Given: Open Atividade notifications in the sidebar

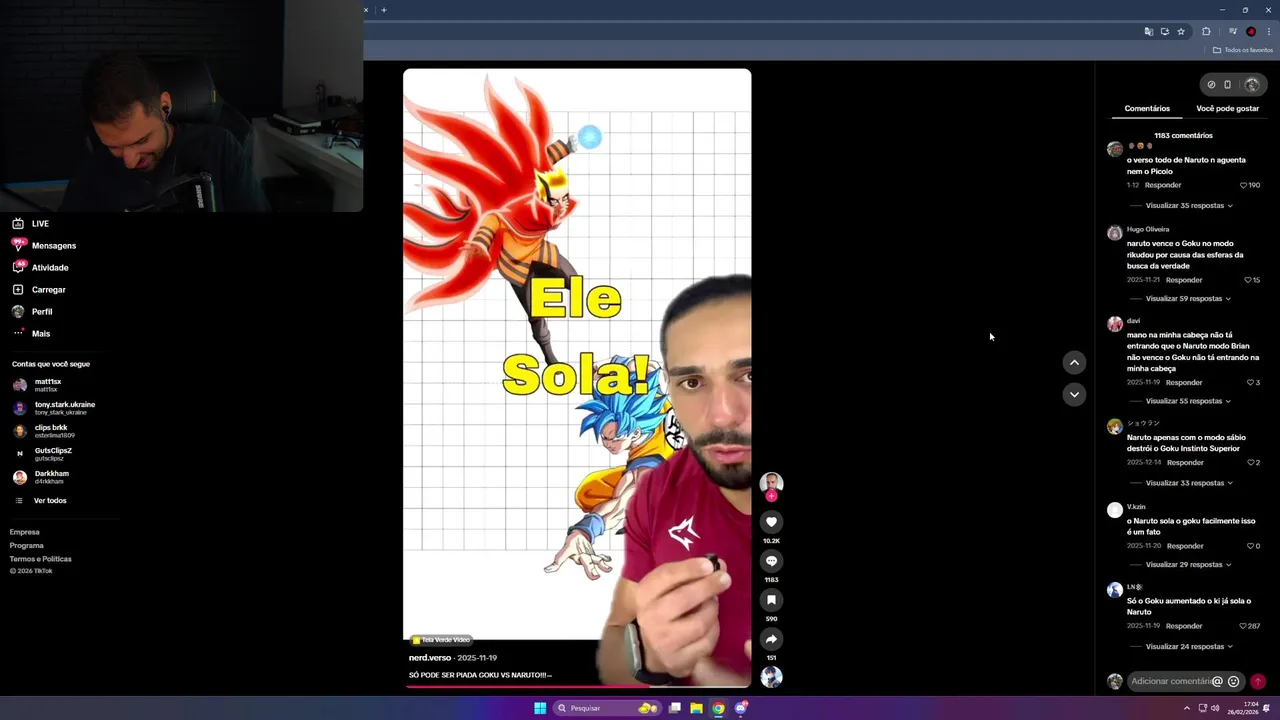Looking at the screenshot, I should pos(40,268).
